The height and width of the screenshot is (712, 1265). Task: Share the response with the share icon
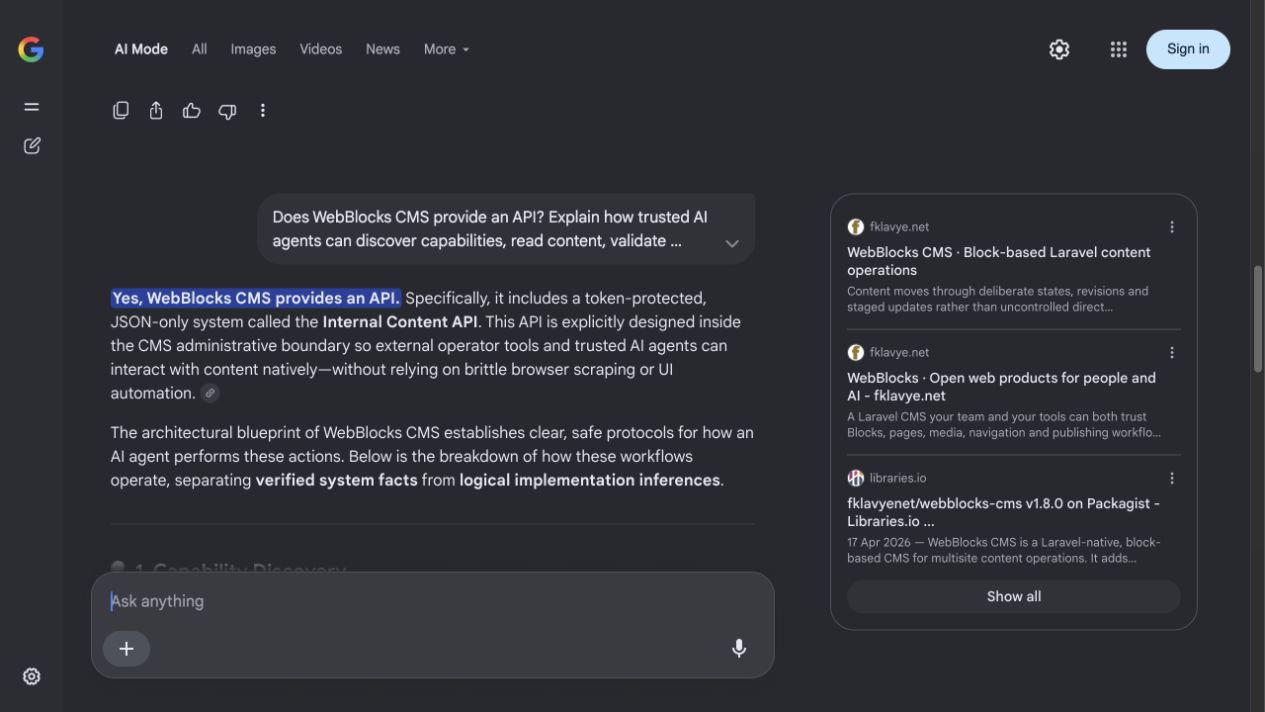156,111
